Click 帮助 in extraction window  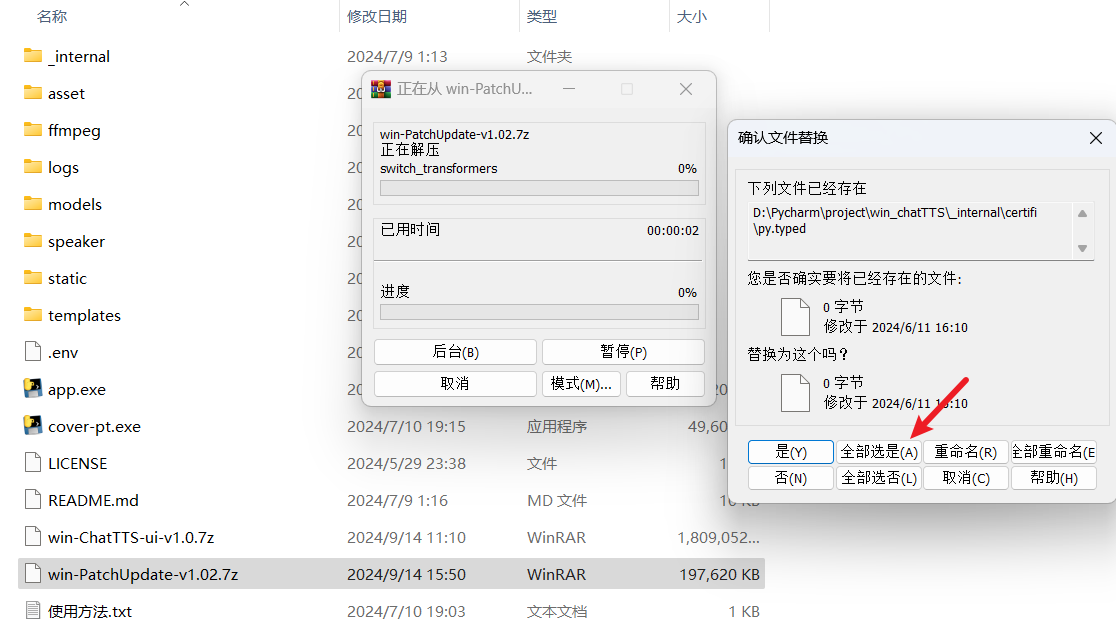point(665,384)
